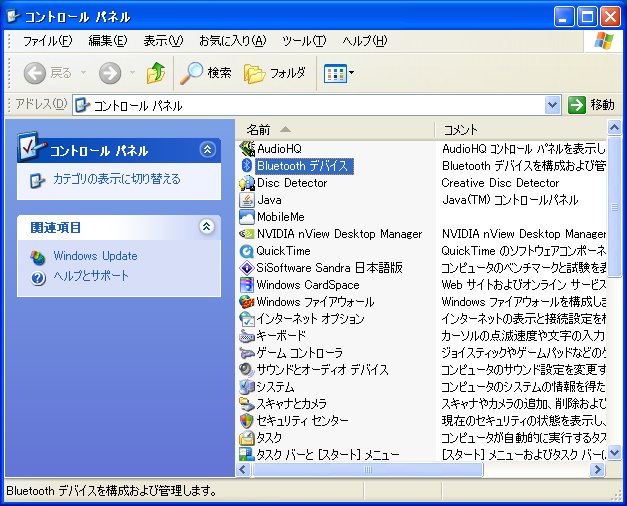Image resolution: width=627 pixels, height=506 pixels.
Task: Click comment 'Creative Disc Detector'
Action: 500,183
